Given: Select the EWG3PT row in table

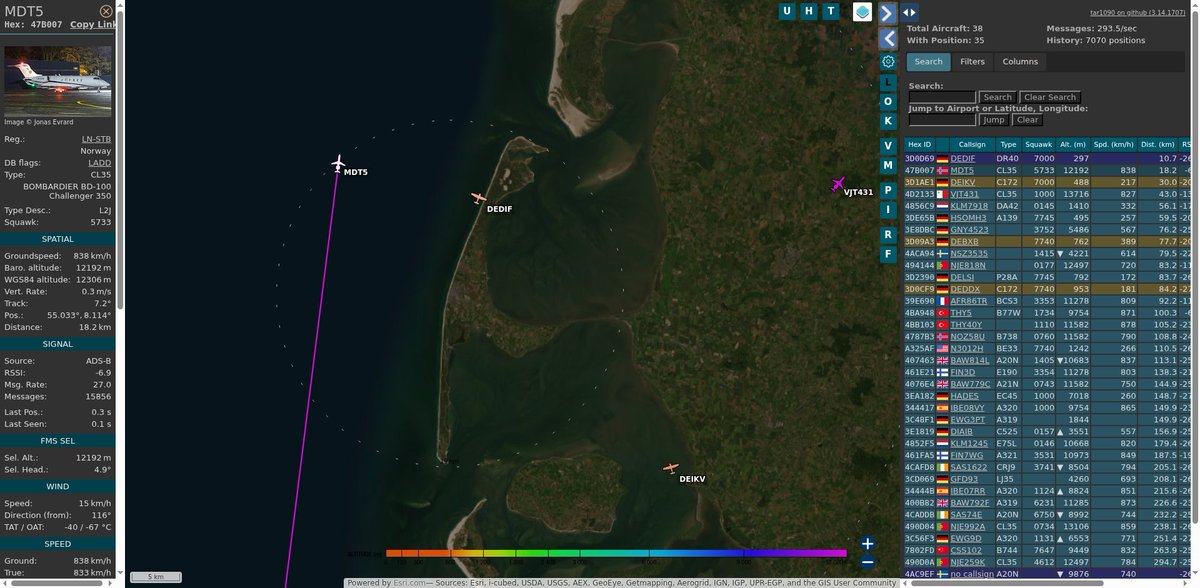Looking at the screenshot, I should tap(1047, 419).
